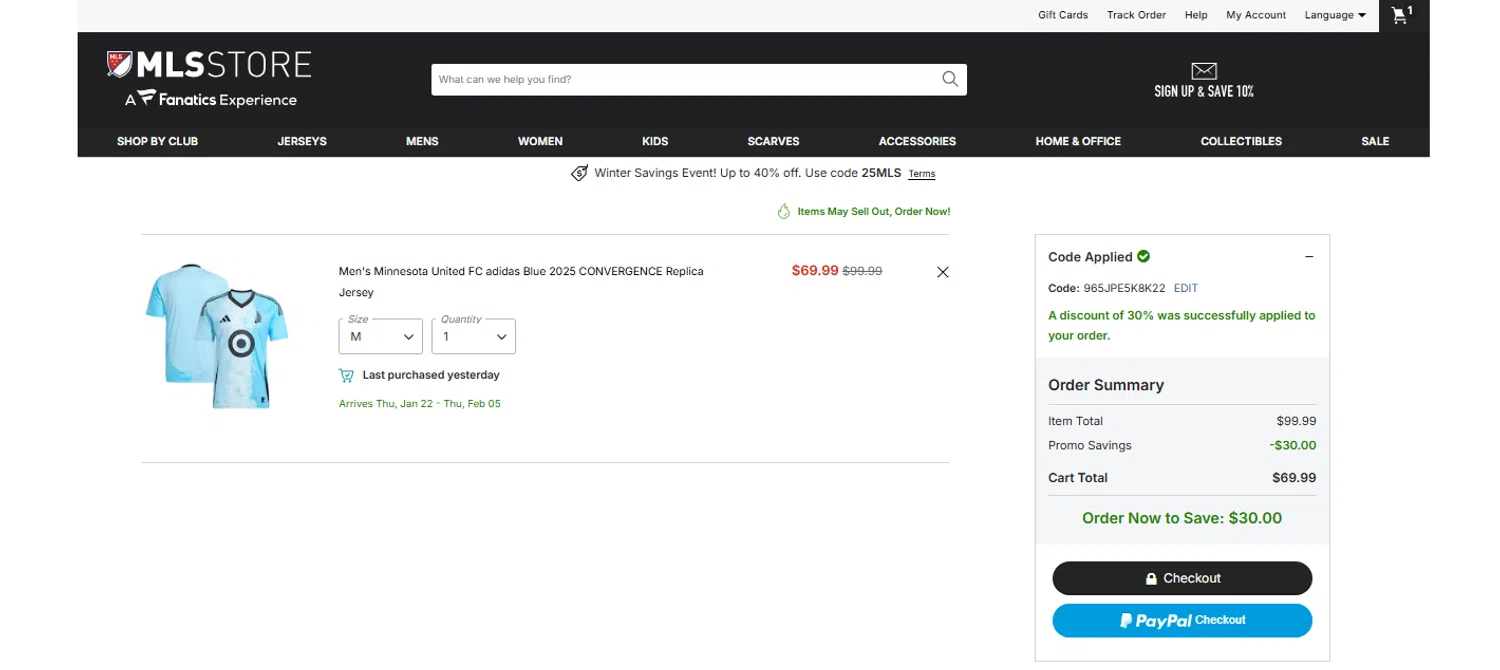Screen dimensions: 1500x670
Task: Click the Track Order link
Action: coord(1136,15)
